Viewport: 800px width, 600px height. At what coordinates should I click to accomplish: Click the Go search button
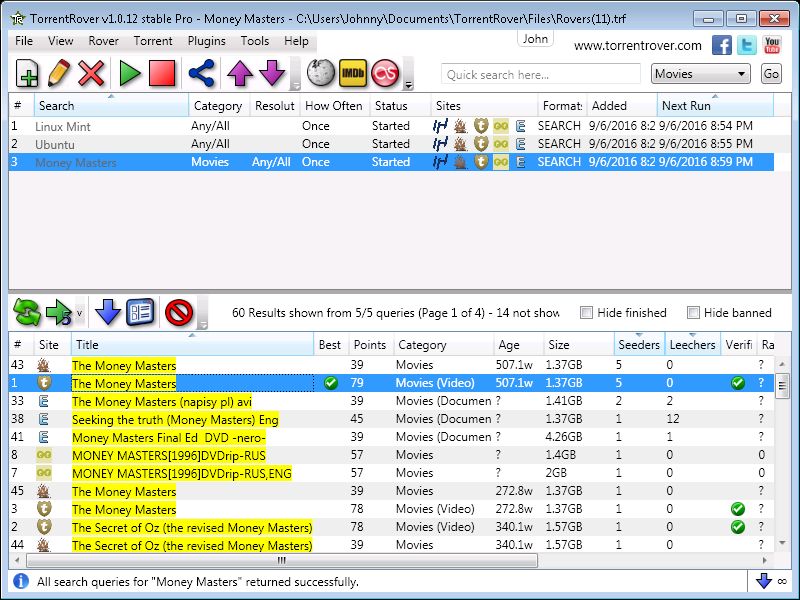771,74
